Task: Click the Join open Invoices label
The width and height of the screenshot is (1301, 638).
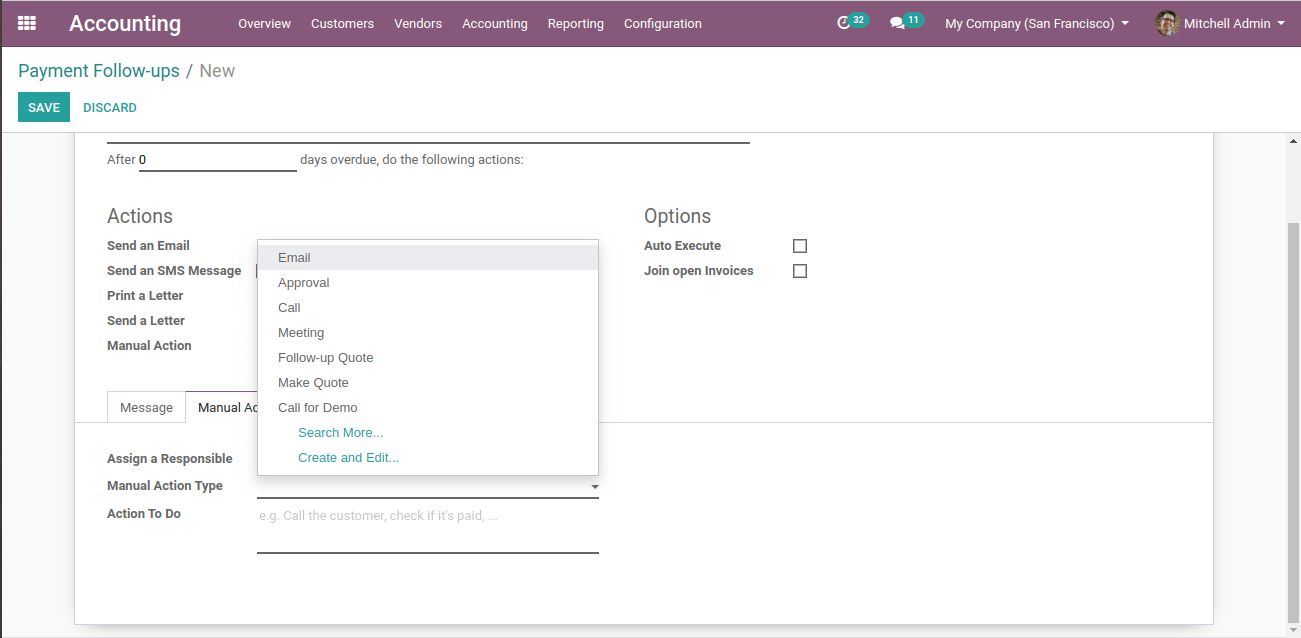Action: (x=699, y=271)
